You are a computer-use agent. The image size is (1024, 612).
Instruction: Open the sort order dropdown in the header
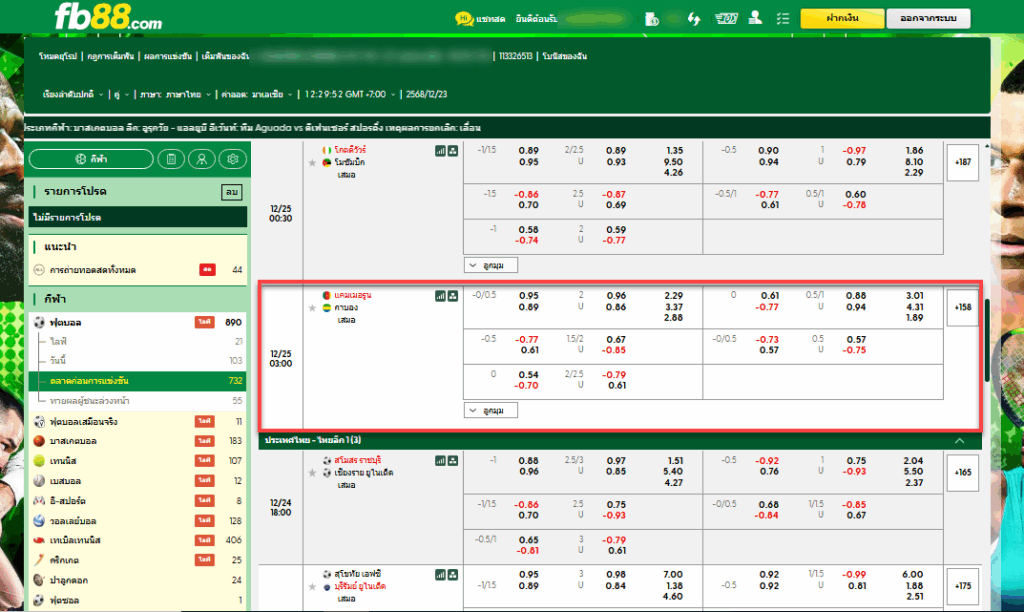click(x=73, y=94)
